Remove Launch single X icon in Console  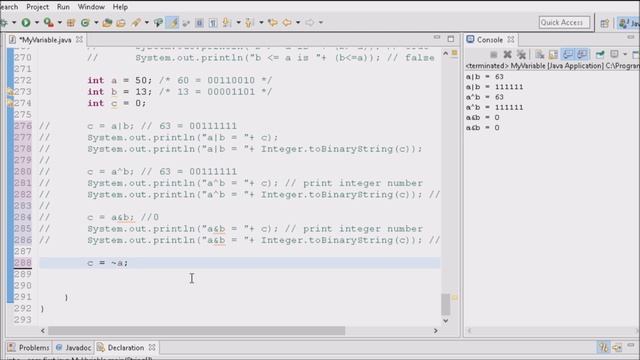507,54
